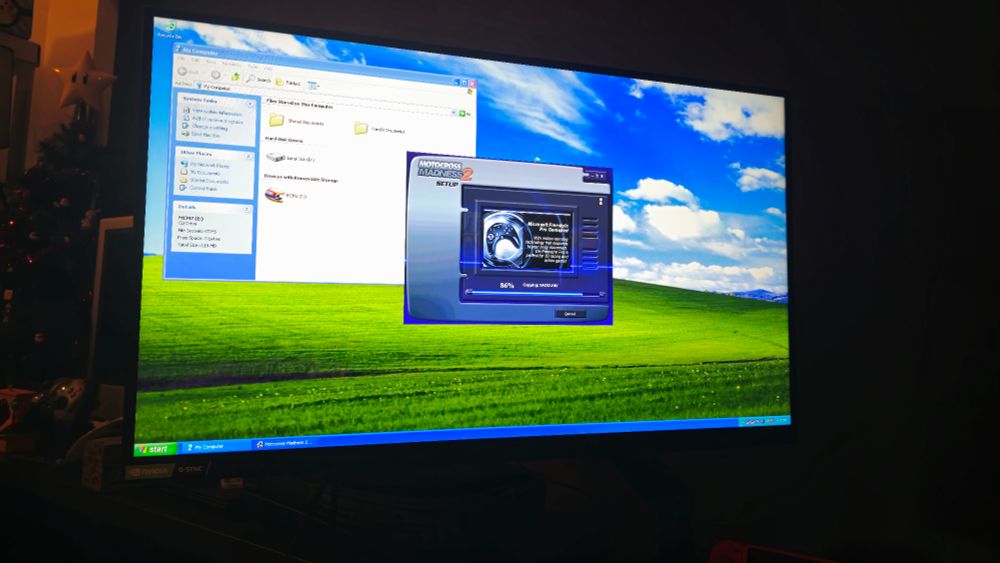Open My Documents in Other Places

pyautogui.click(x=200, y=172)
